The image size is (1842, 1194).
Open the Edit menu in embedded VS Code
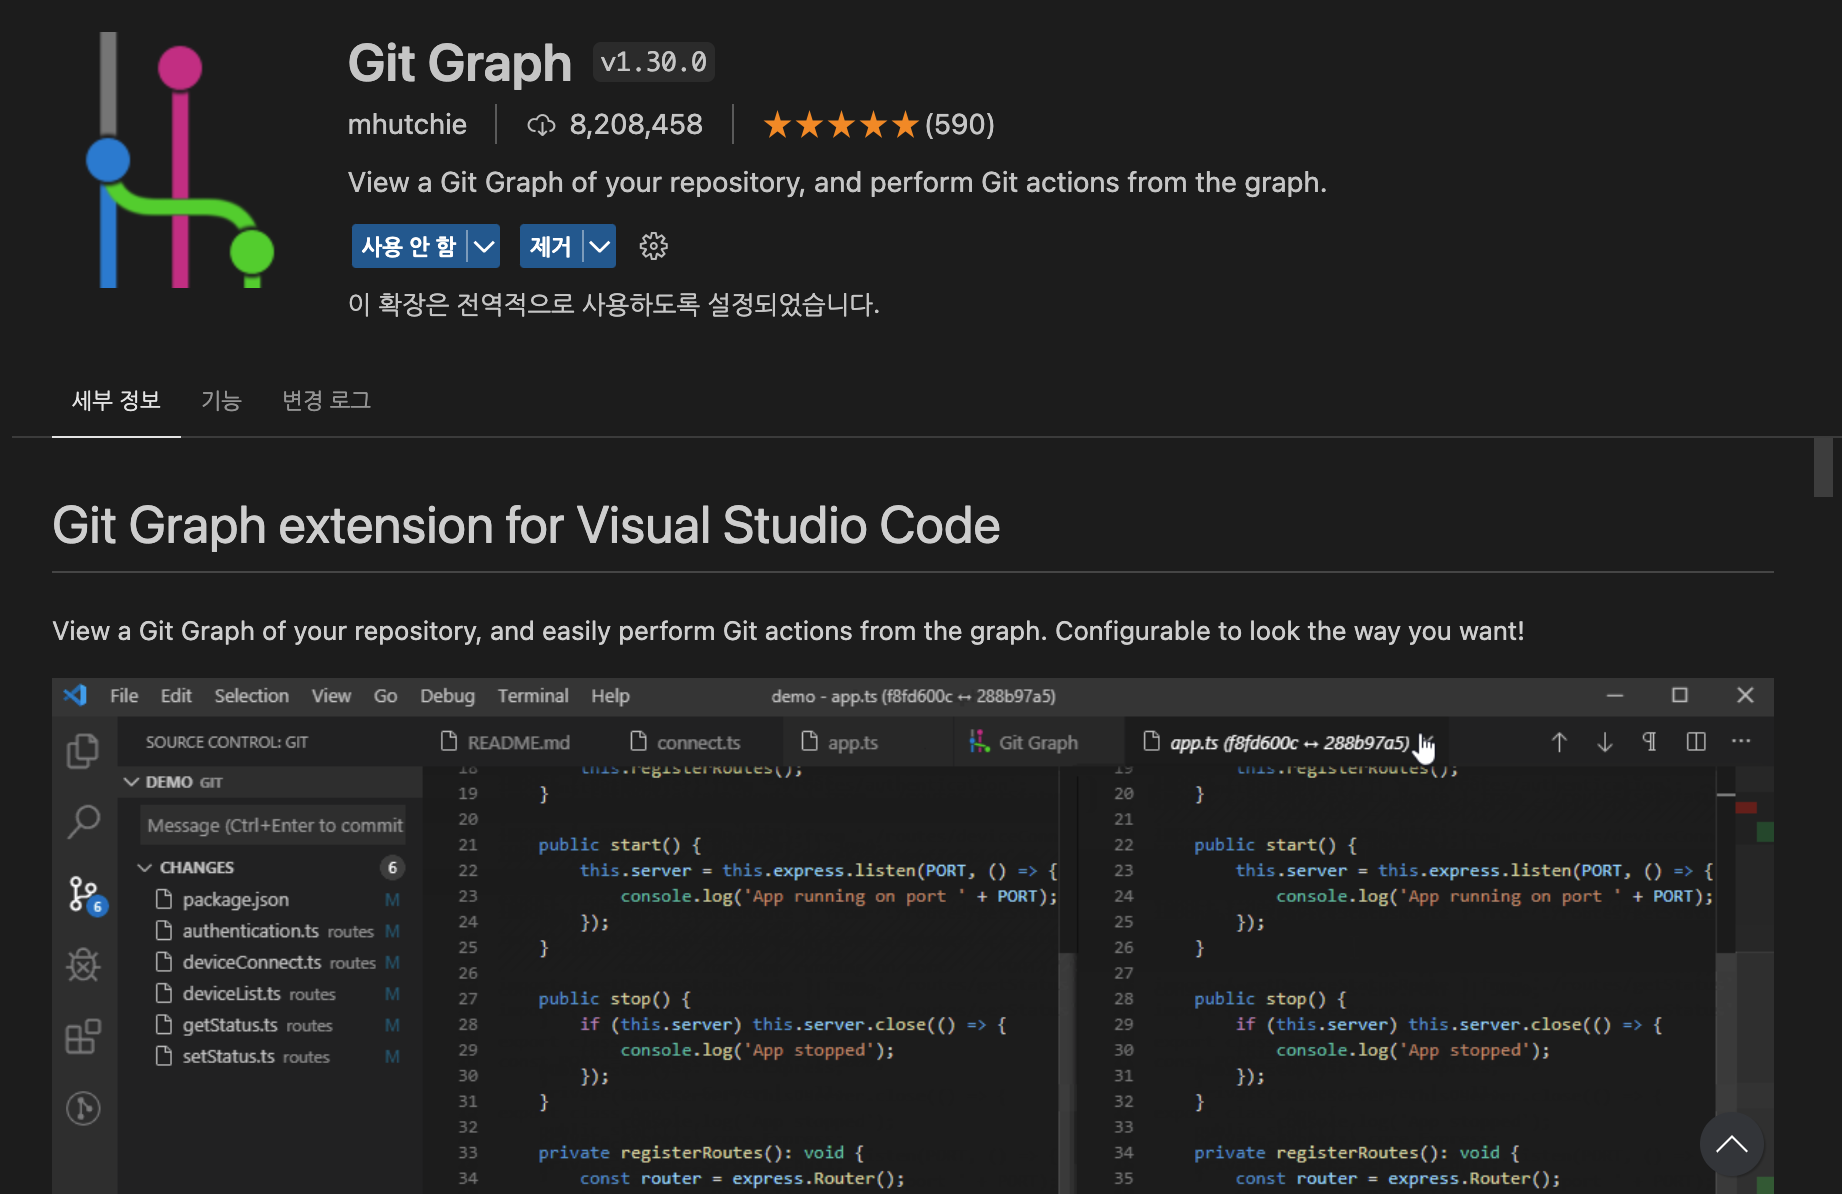click(x=176, y=695)
